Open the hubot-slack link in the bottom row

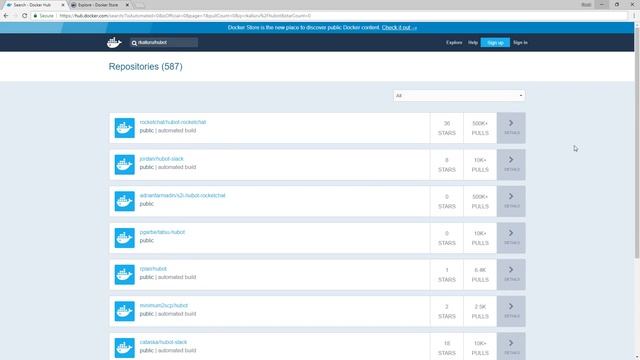click(163, 342)
